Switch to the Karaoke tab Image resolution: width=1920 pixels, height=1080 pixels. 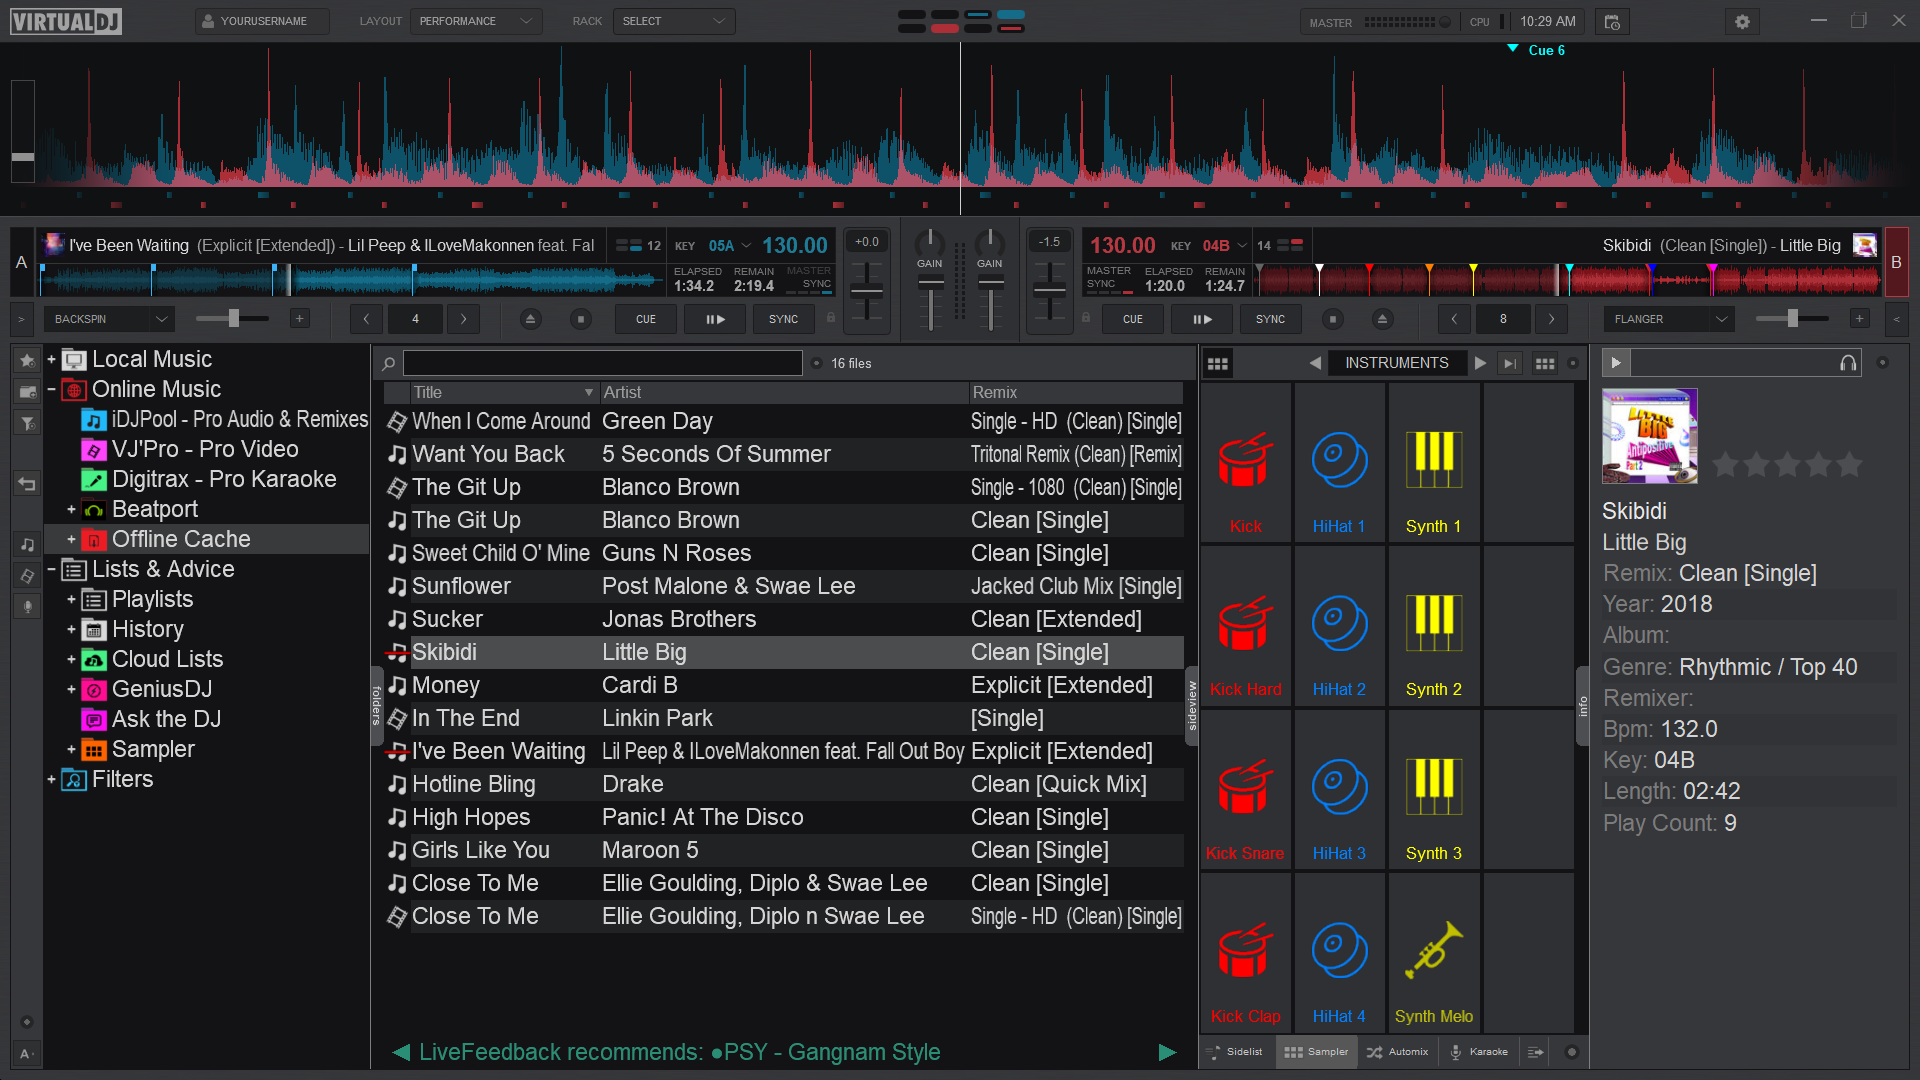click(x=1479, y=1052)
